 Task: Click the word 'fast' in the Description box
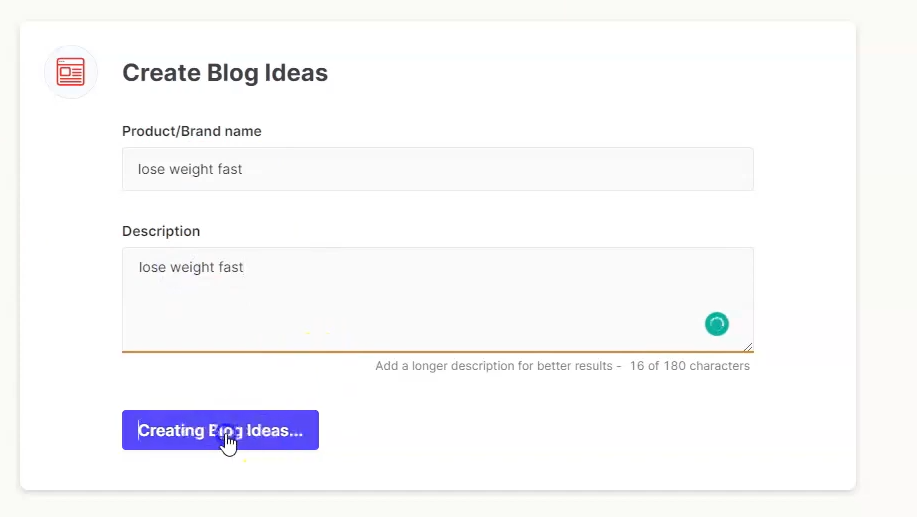230,267
